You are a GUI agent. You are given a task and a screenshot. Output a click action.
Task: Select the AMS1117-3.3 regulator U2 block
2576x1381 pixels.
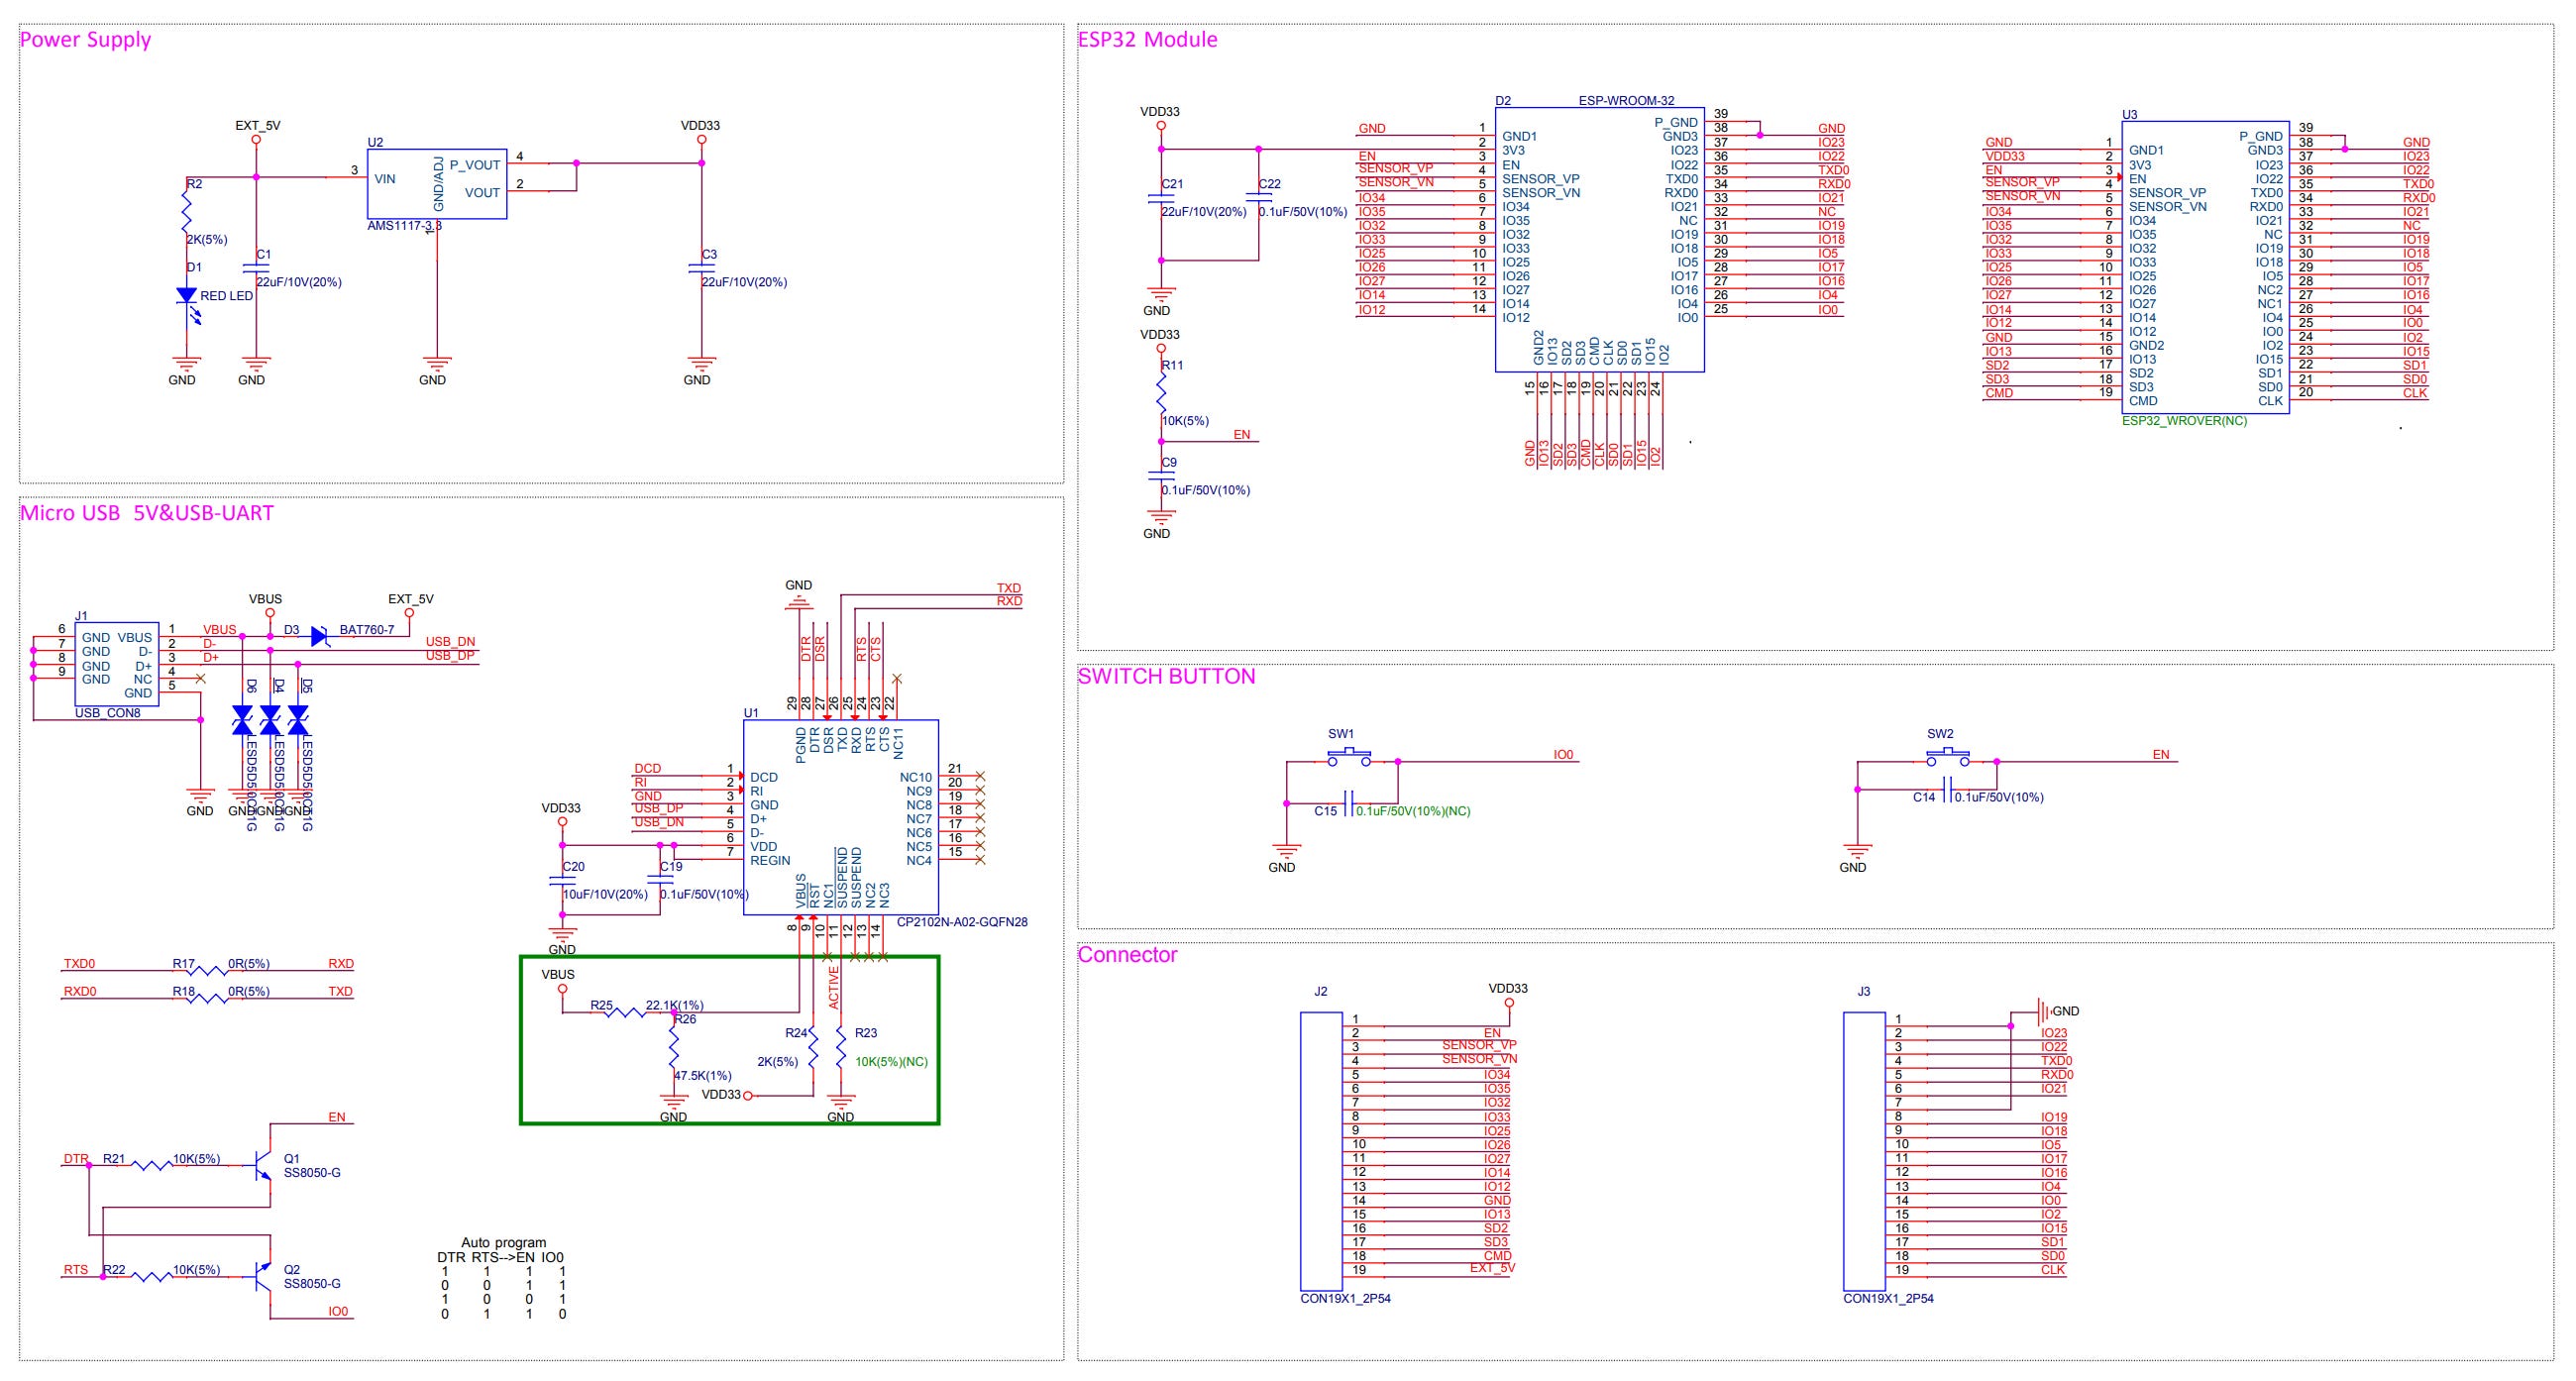click(436, 184)
